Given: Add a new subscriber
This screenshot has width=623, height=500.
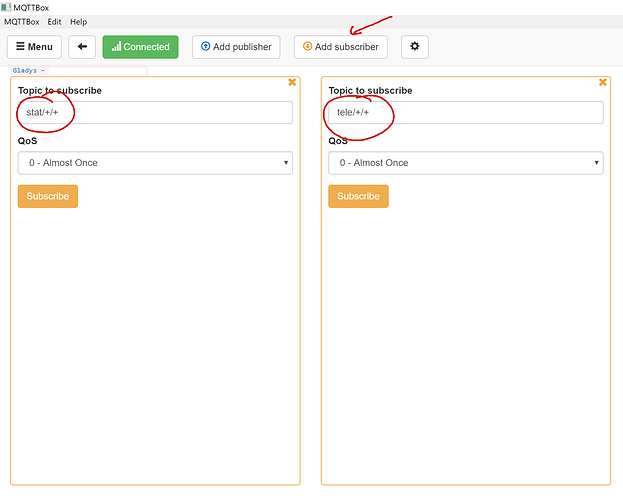Looking at the screenshot, I should 341,47.
